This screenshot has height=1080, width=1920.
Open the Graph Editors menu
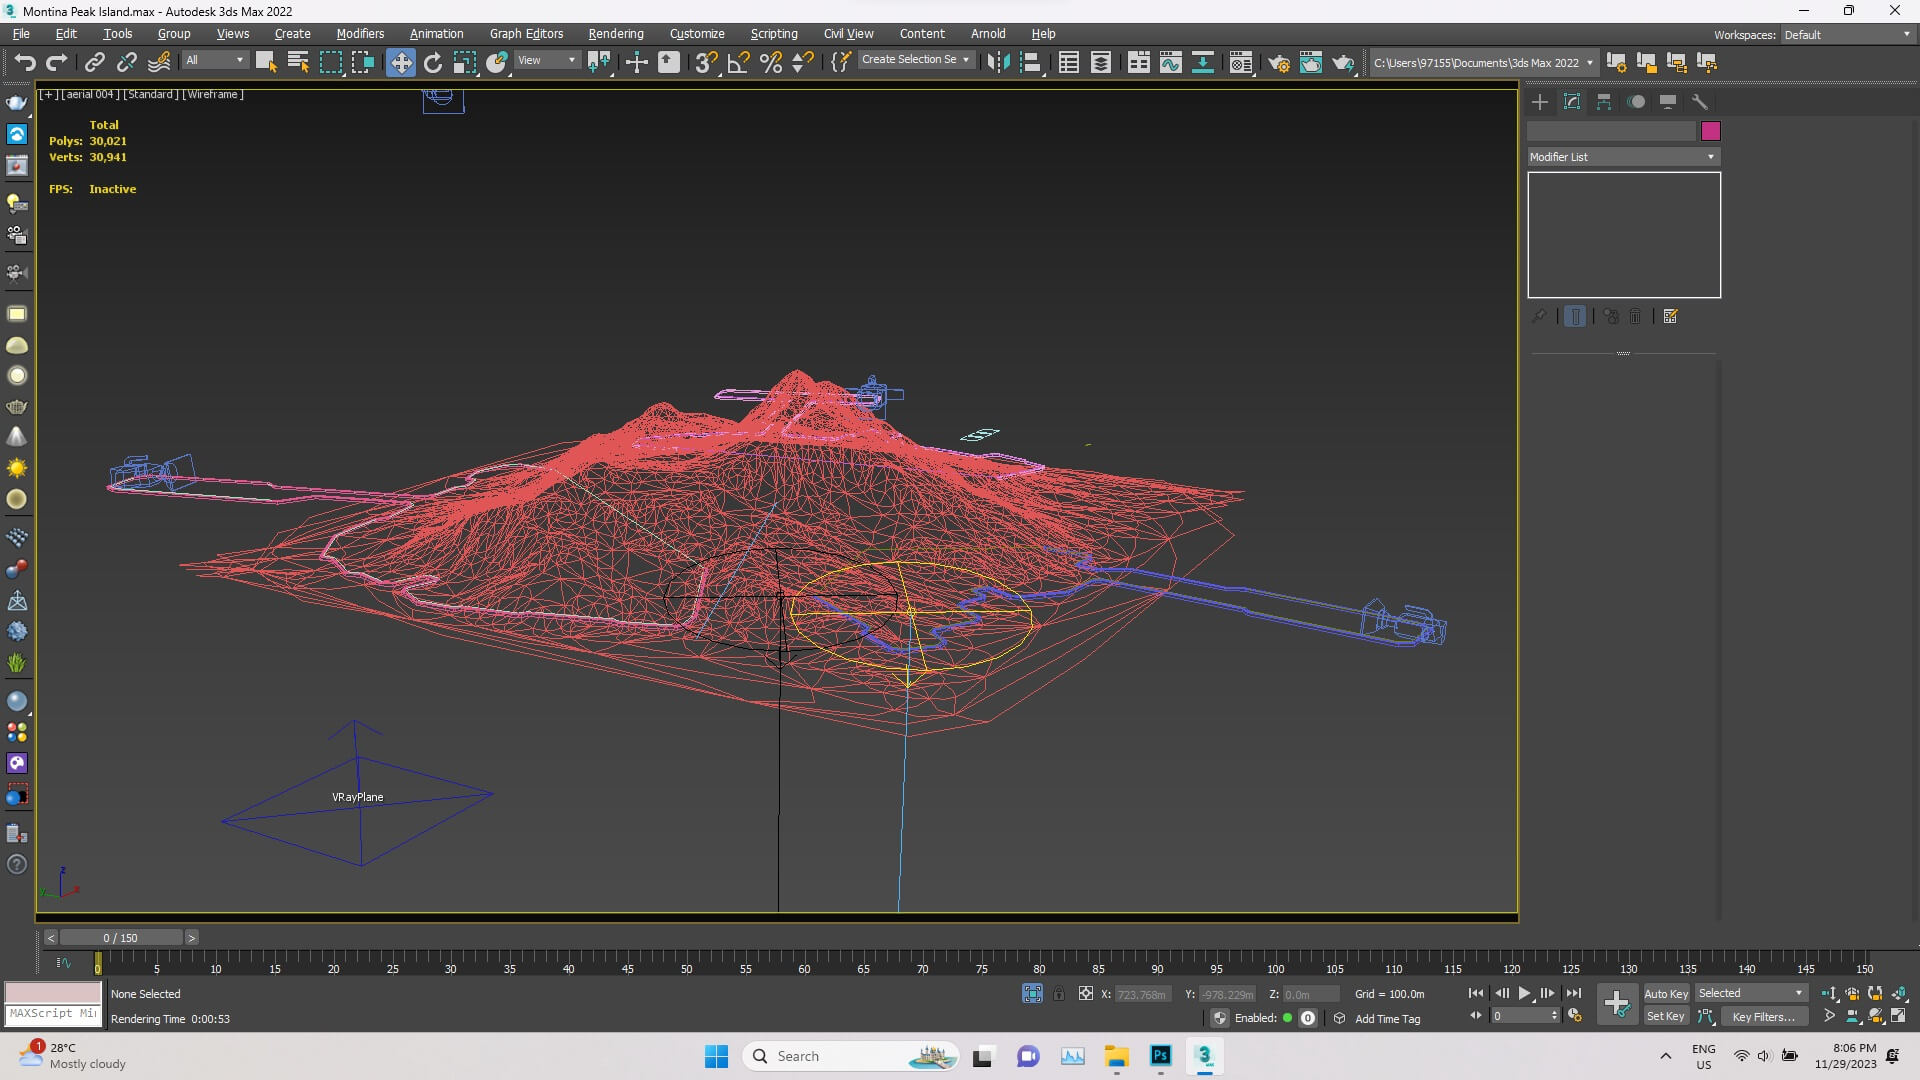click(526, 34)
